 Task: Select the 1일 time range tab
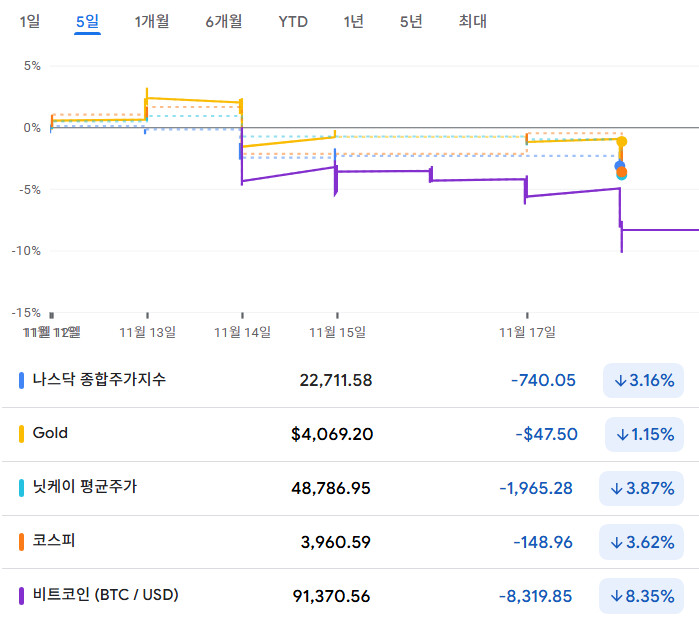(x=30, y=21)
